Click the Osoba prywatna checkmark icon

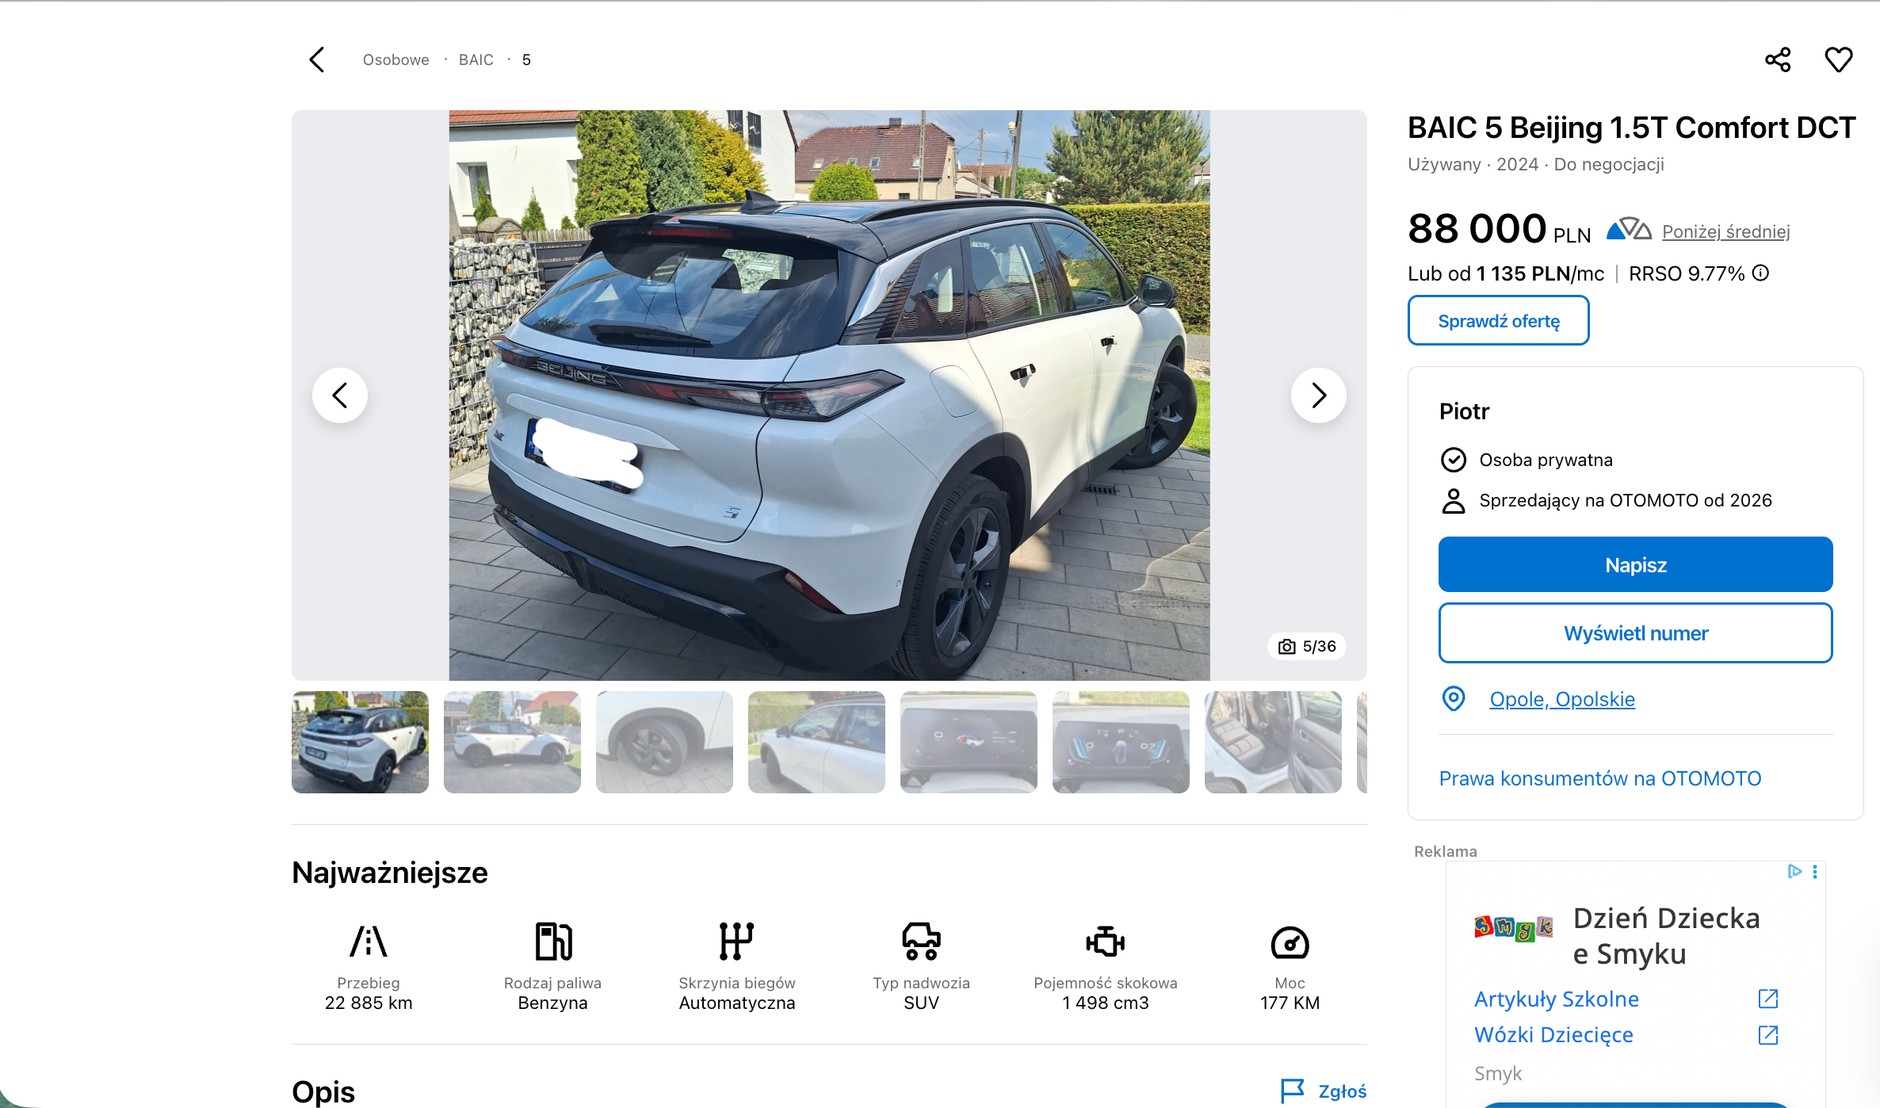click(x=1453, y=459)
